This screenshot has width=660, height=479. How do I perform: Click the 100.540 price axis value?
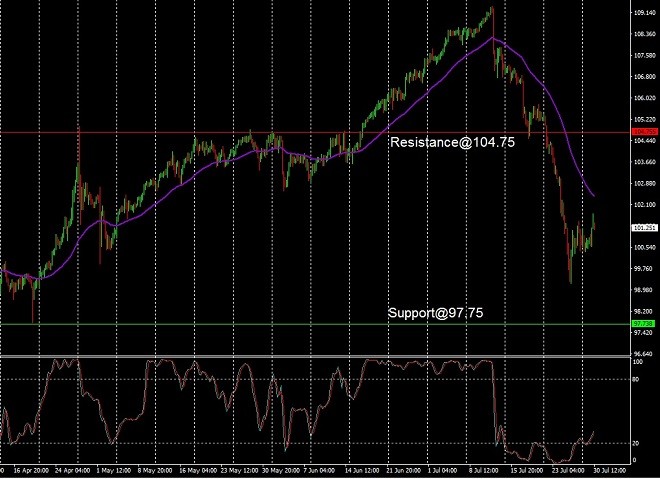(x=644, y=247)
